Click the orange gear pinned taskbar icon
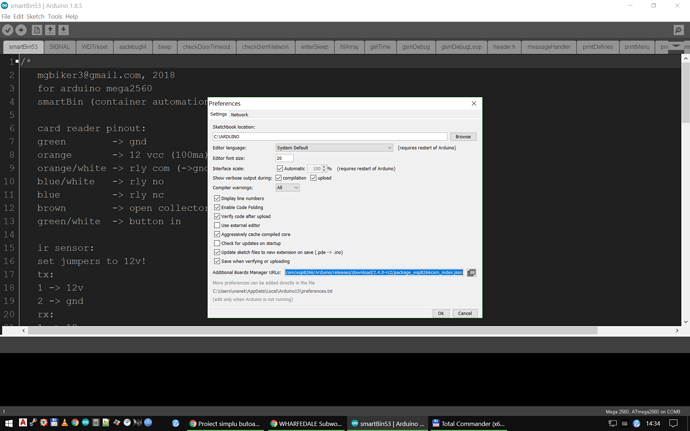The width and height of the screenshot is (690, 431). point(44,423)
